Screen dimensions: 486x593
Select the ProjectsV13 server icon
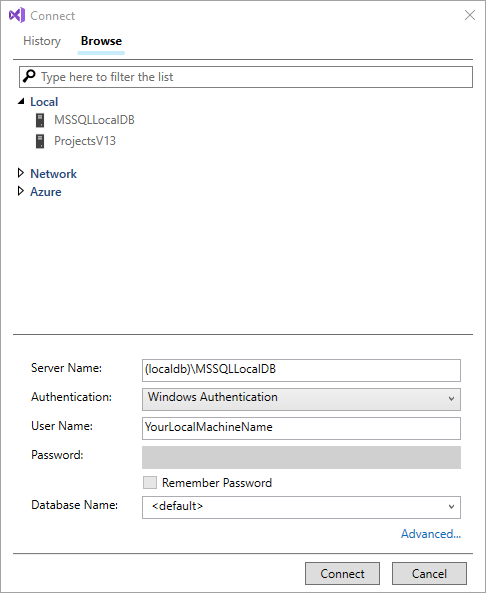click(x=40, y=141)
